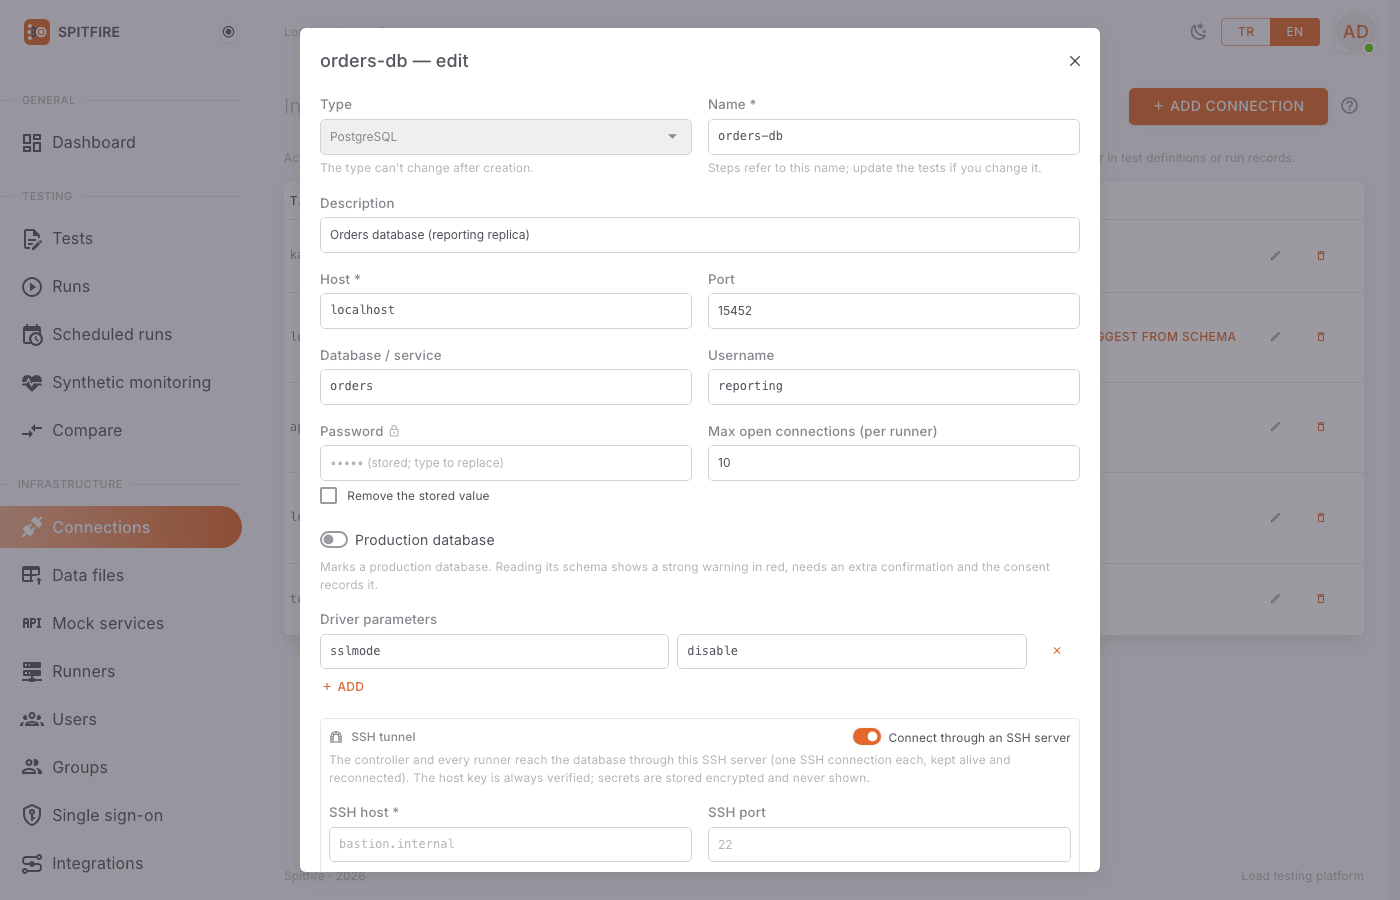Check Remove the stored value
This screenshot has height=900, width=1400.
pos(329,496)
